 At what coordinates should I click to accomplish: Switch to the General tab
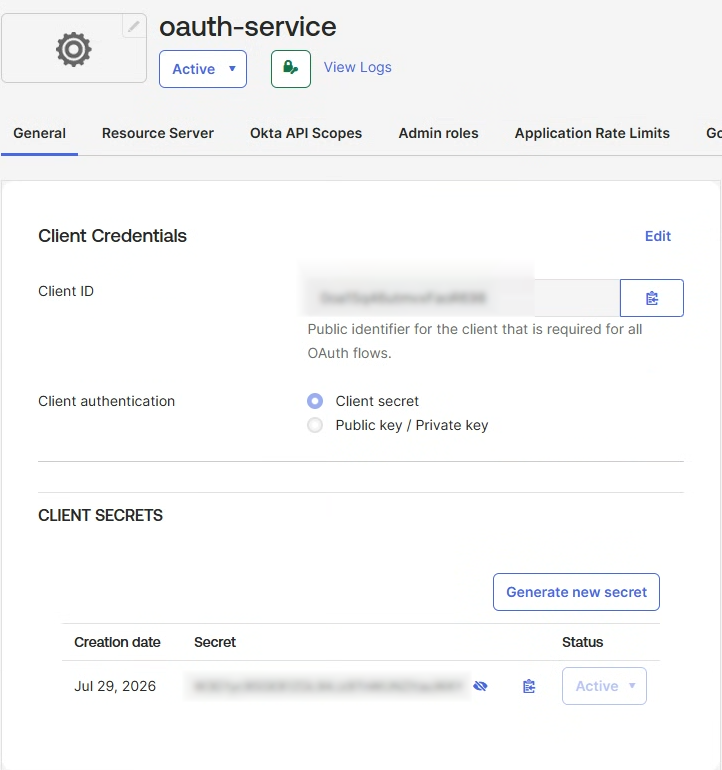[x=39, y=133]
